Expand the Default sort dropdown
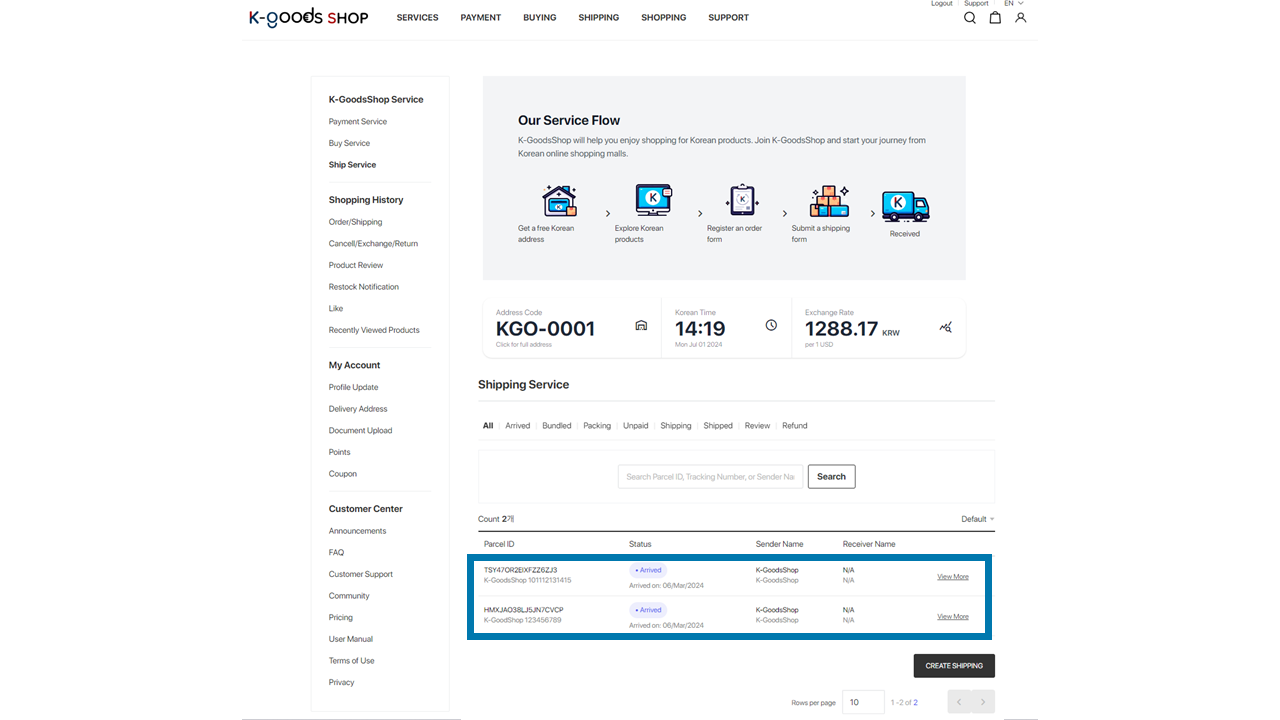This screenshot has height=720, width=1280. pos(977,519)
